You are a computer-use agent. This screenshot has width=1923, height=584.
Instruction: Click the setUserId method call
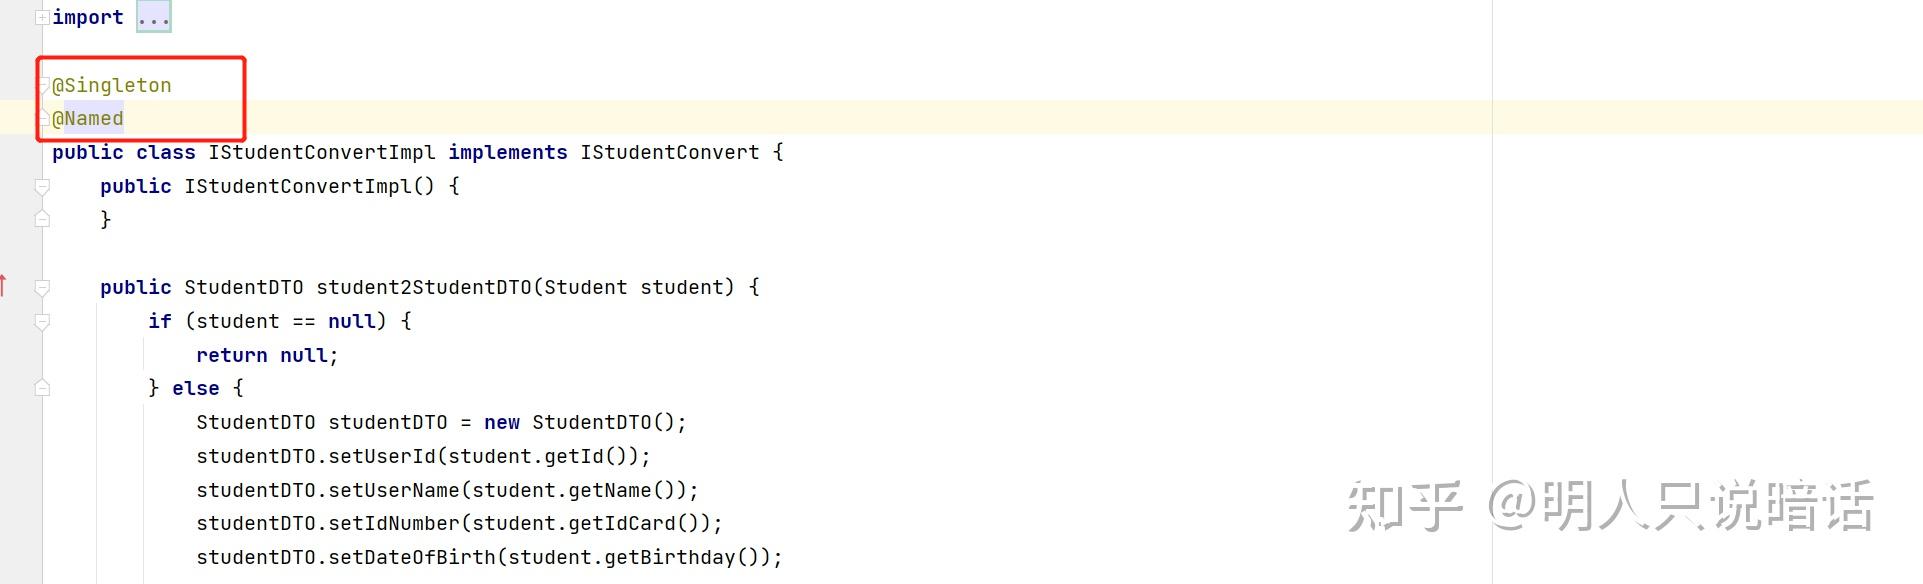tap(382, 456)
